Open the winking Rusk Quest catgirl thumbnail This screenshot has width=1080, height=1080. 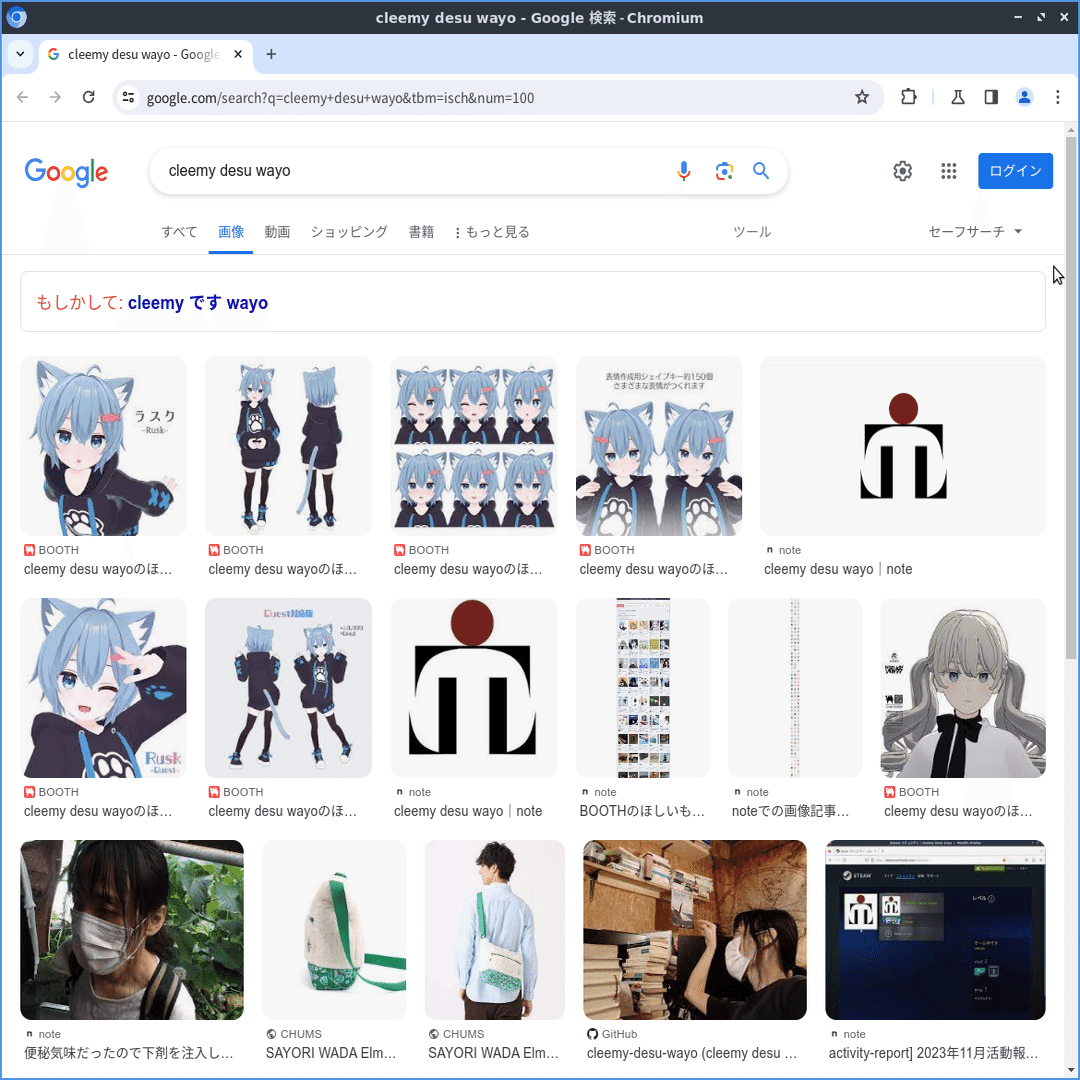click(103, 687)
